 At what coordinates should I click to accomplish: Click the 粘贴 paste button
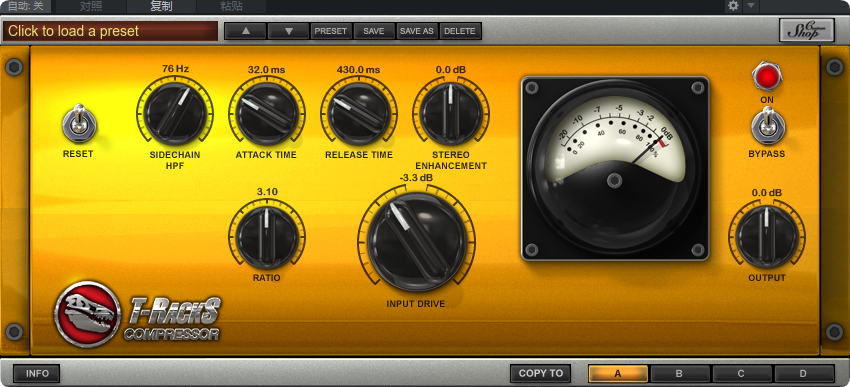coord(231,7)
